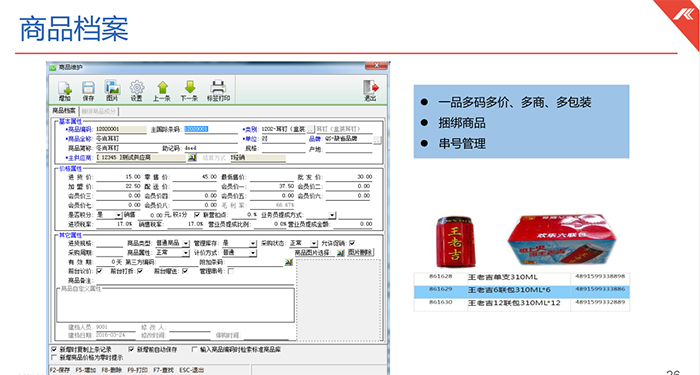Screen dimensions: 700x375
Task: Toggle the 允许促销 checkbox
Action: [x=352, y=243]
